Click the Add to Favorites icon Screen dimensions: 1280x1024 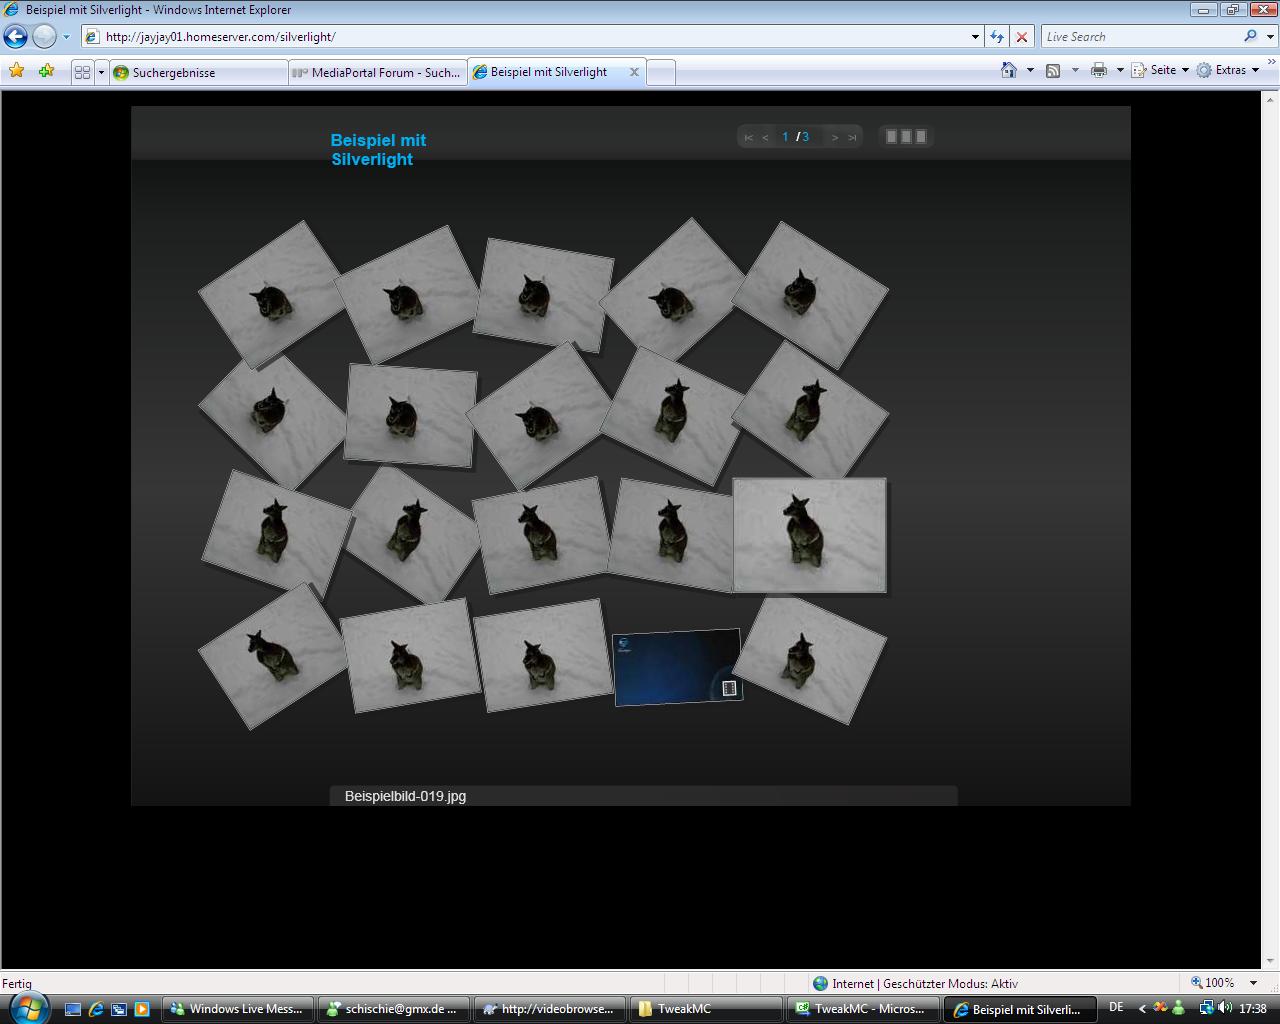pyautogui.click(x=46, y=71)
